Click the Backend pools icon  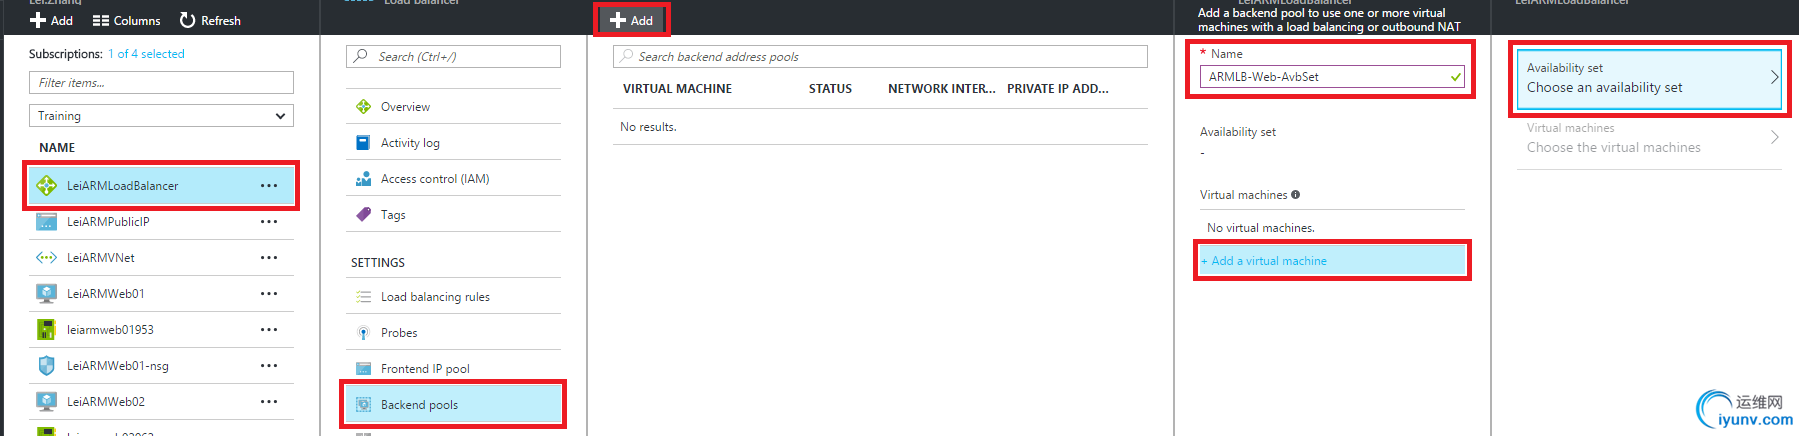pyautogui.click(x=364, y=405)
